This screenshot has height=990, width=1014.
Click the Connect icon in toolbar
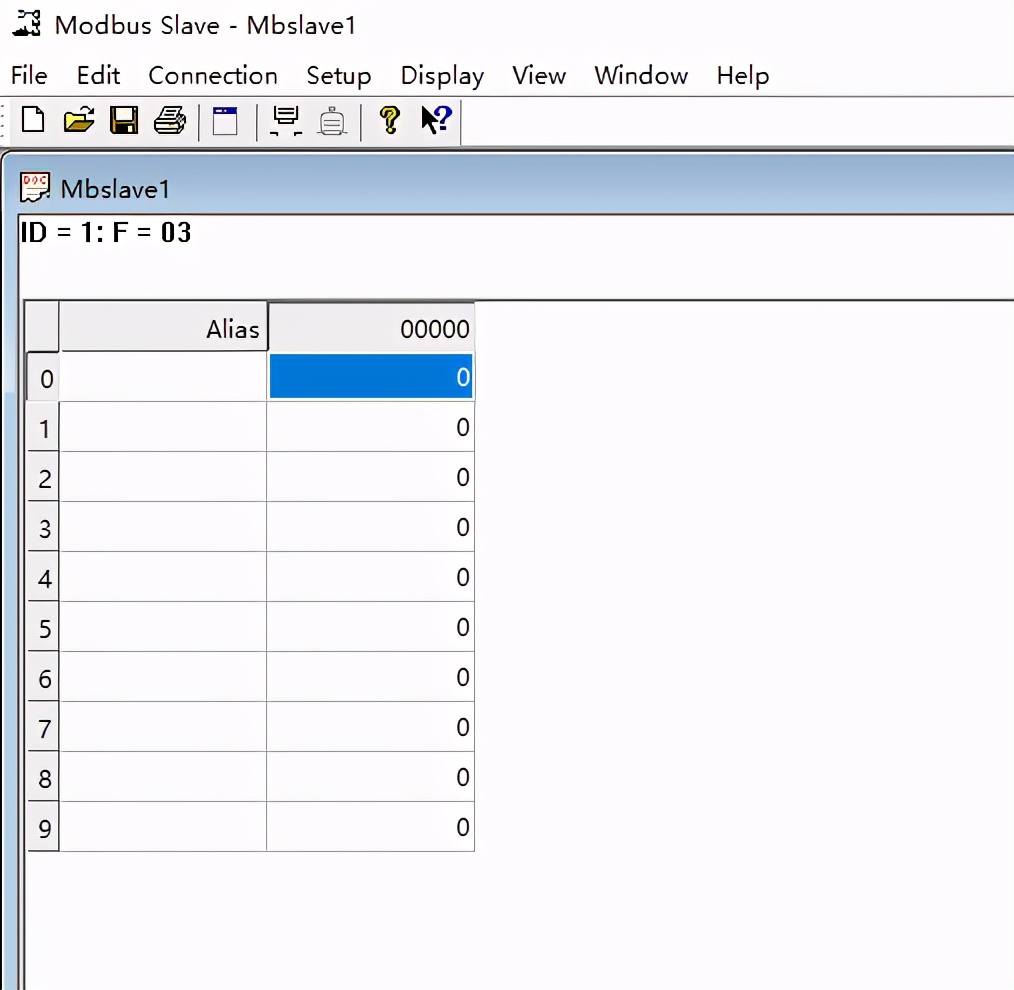point(286,121)
